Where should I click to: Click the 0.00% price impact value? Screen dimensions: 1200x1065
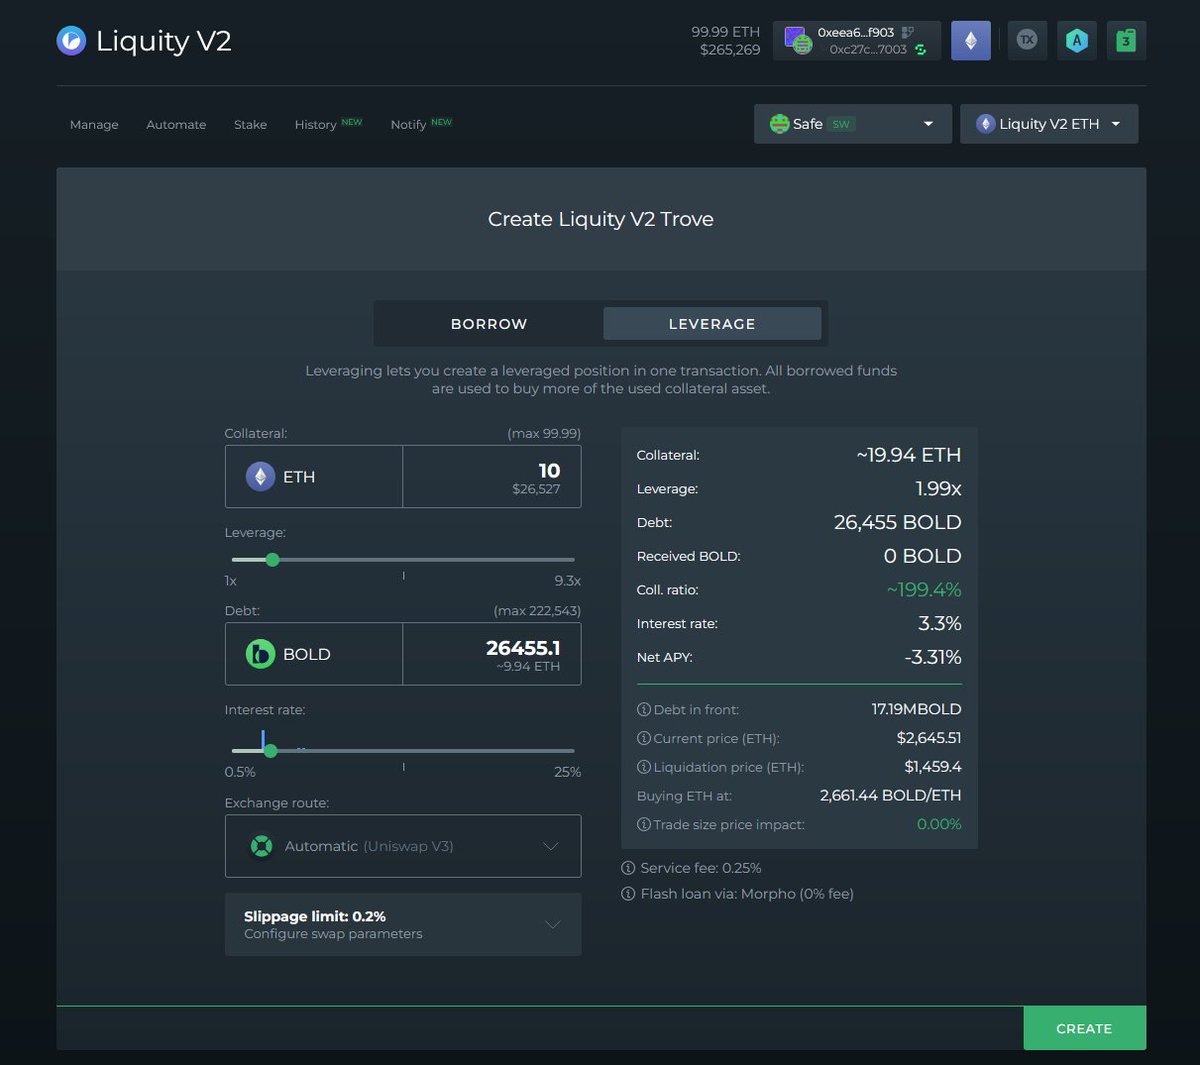(x=939, y=825)
